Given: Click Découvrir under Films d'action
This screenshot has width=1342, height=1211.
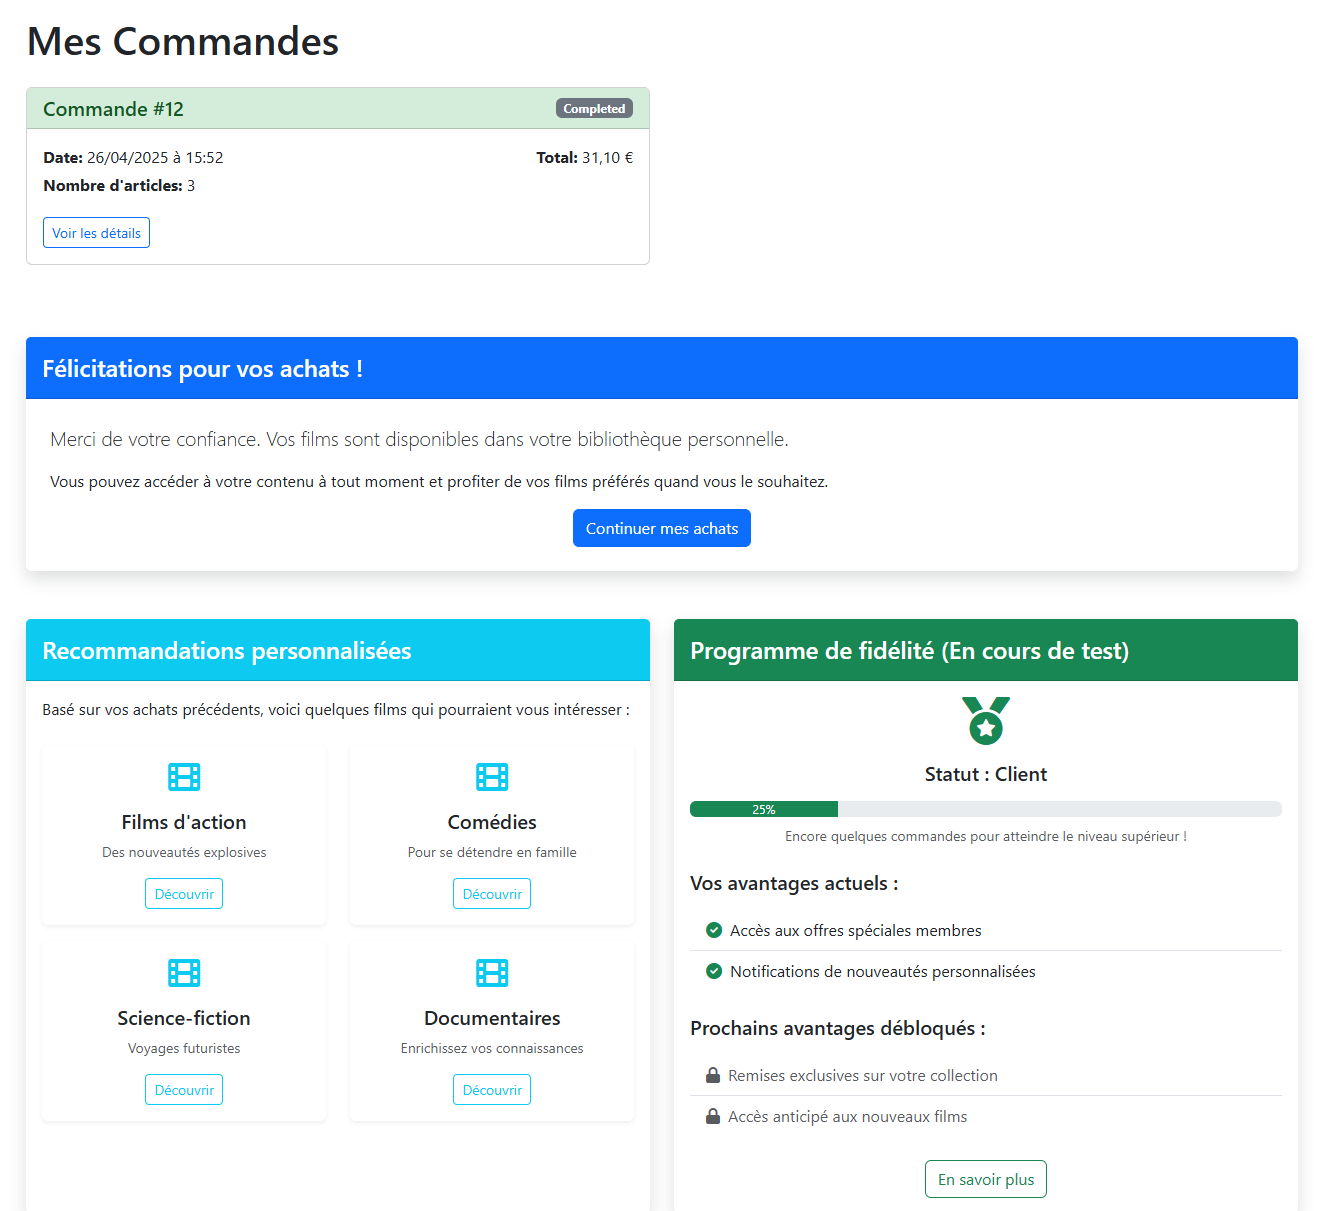Looking at the screenshot, I should pos(183,893).
